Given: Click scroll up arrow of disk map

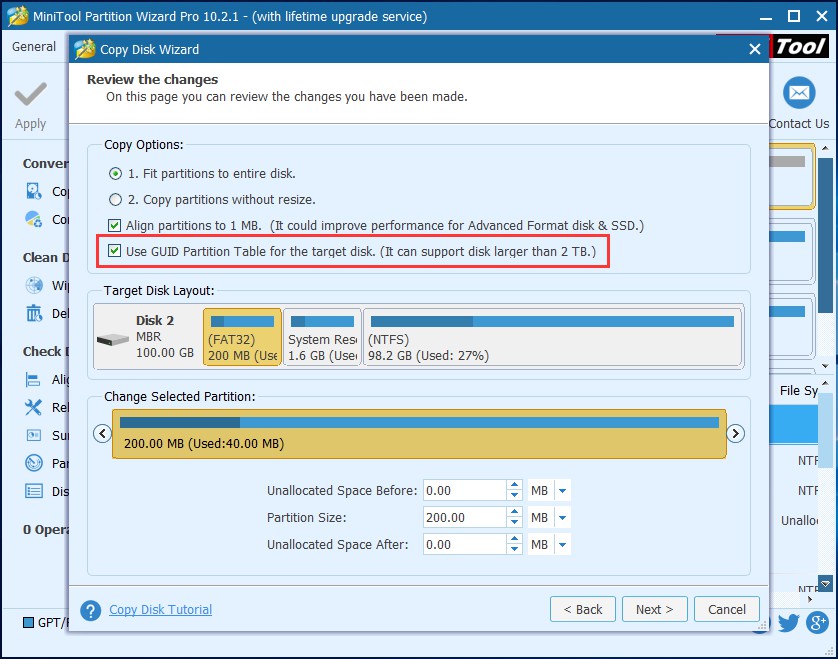Looking at the screenshot, I should pyautogui.click(x=825, y=148).
